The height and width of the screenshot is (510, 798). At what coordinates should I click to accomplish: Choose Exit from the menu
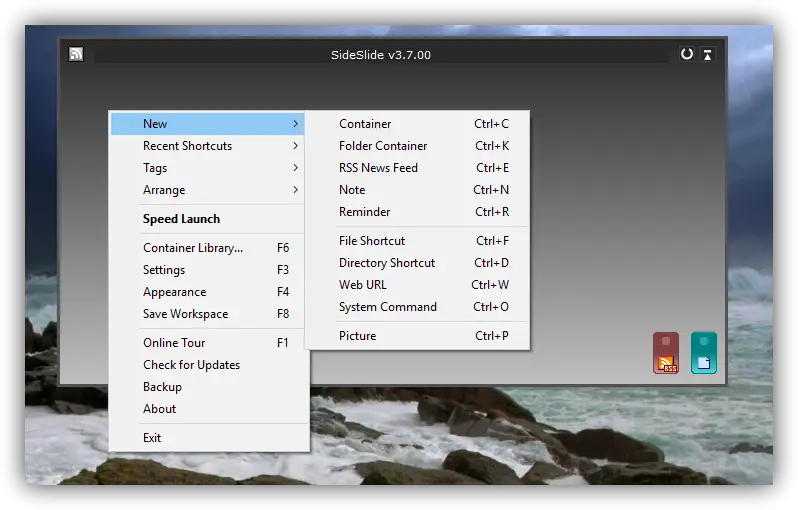click(x=209, y=438)
